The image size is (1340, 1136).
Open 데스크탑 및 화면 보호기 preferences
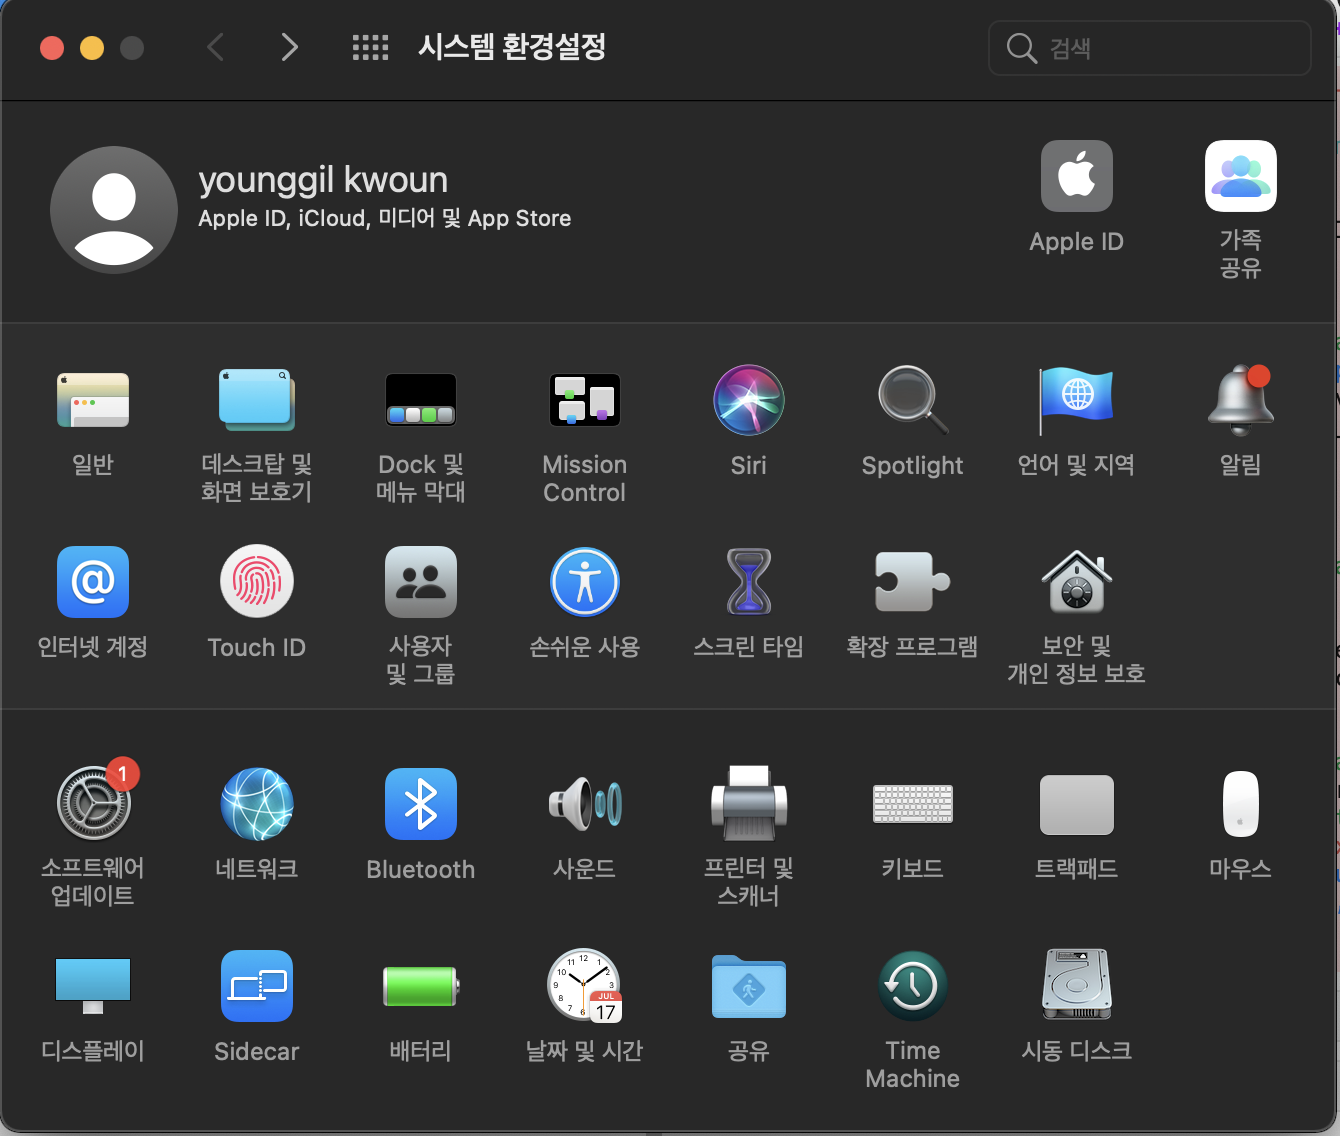[257, 400]
